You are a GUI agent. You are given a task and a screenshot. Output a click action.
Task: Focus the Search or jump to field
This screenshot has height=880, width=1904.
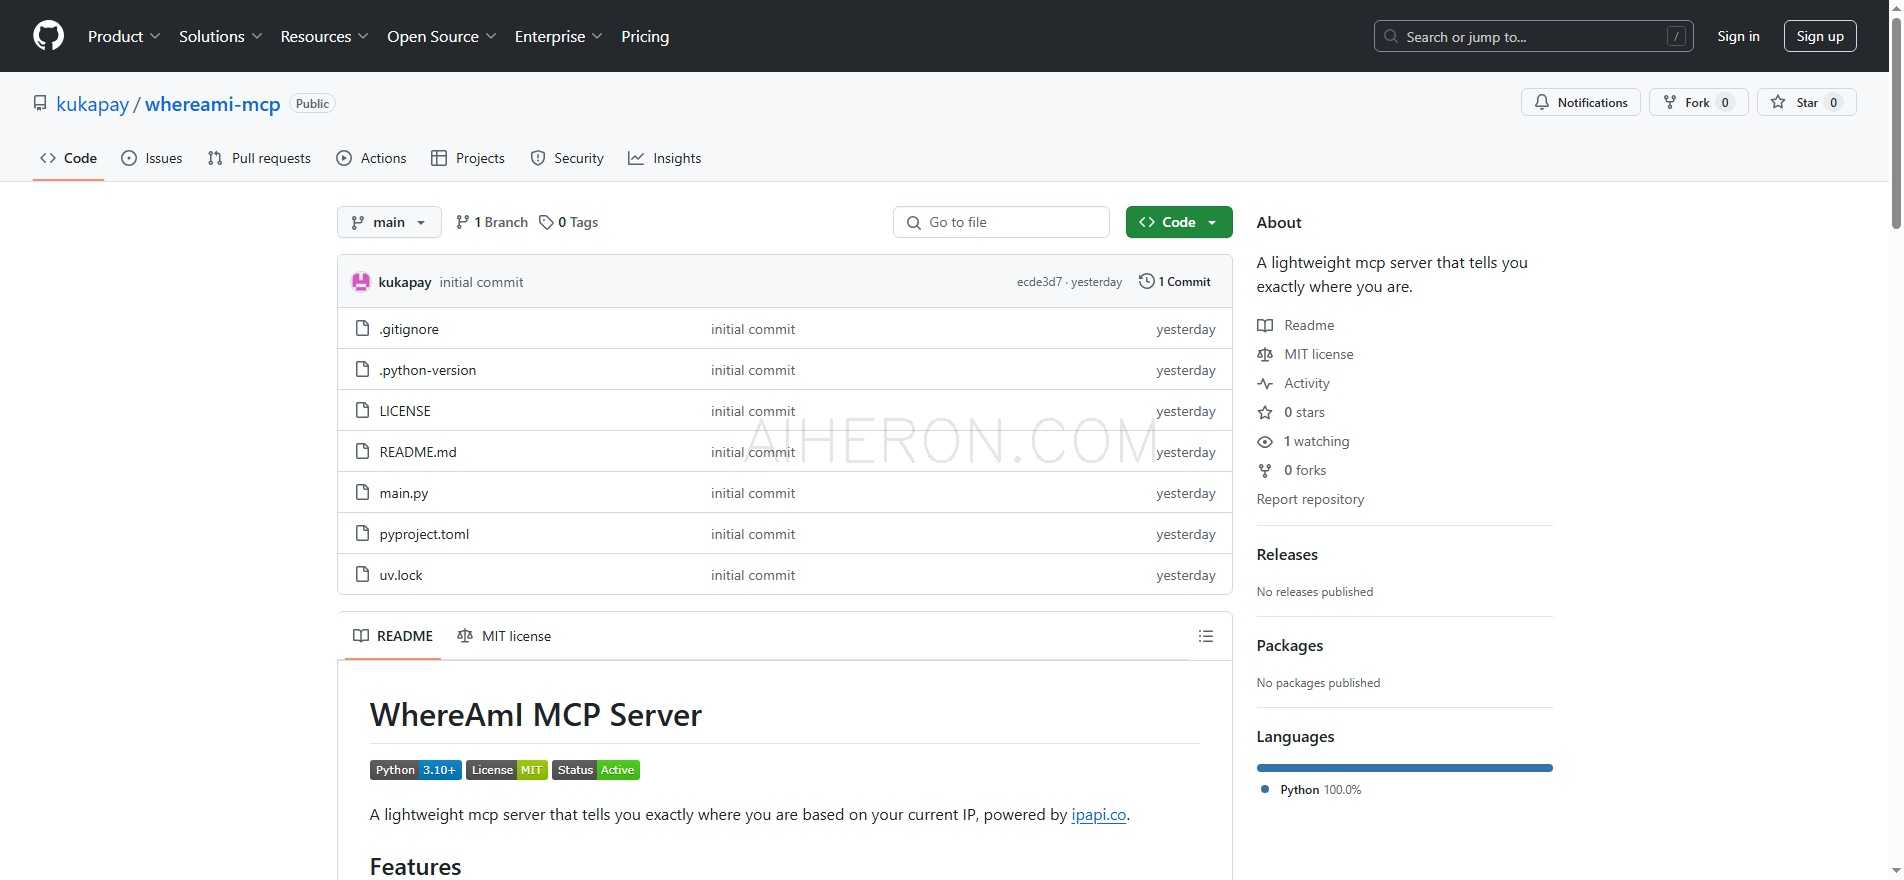(1534, 36)
